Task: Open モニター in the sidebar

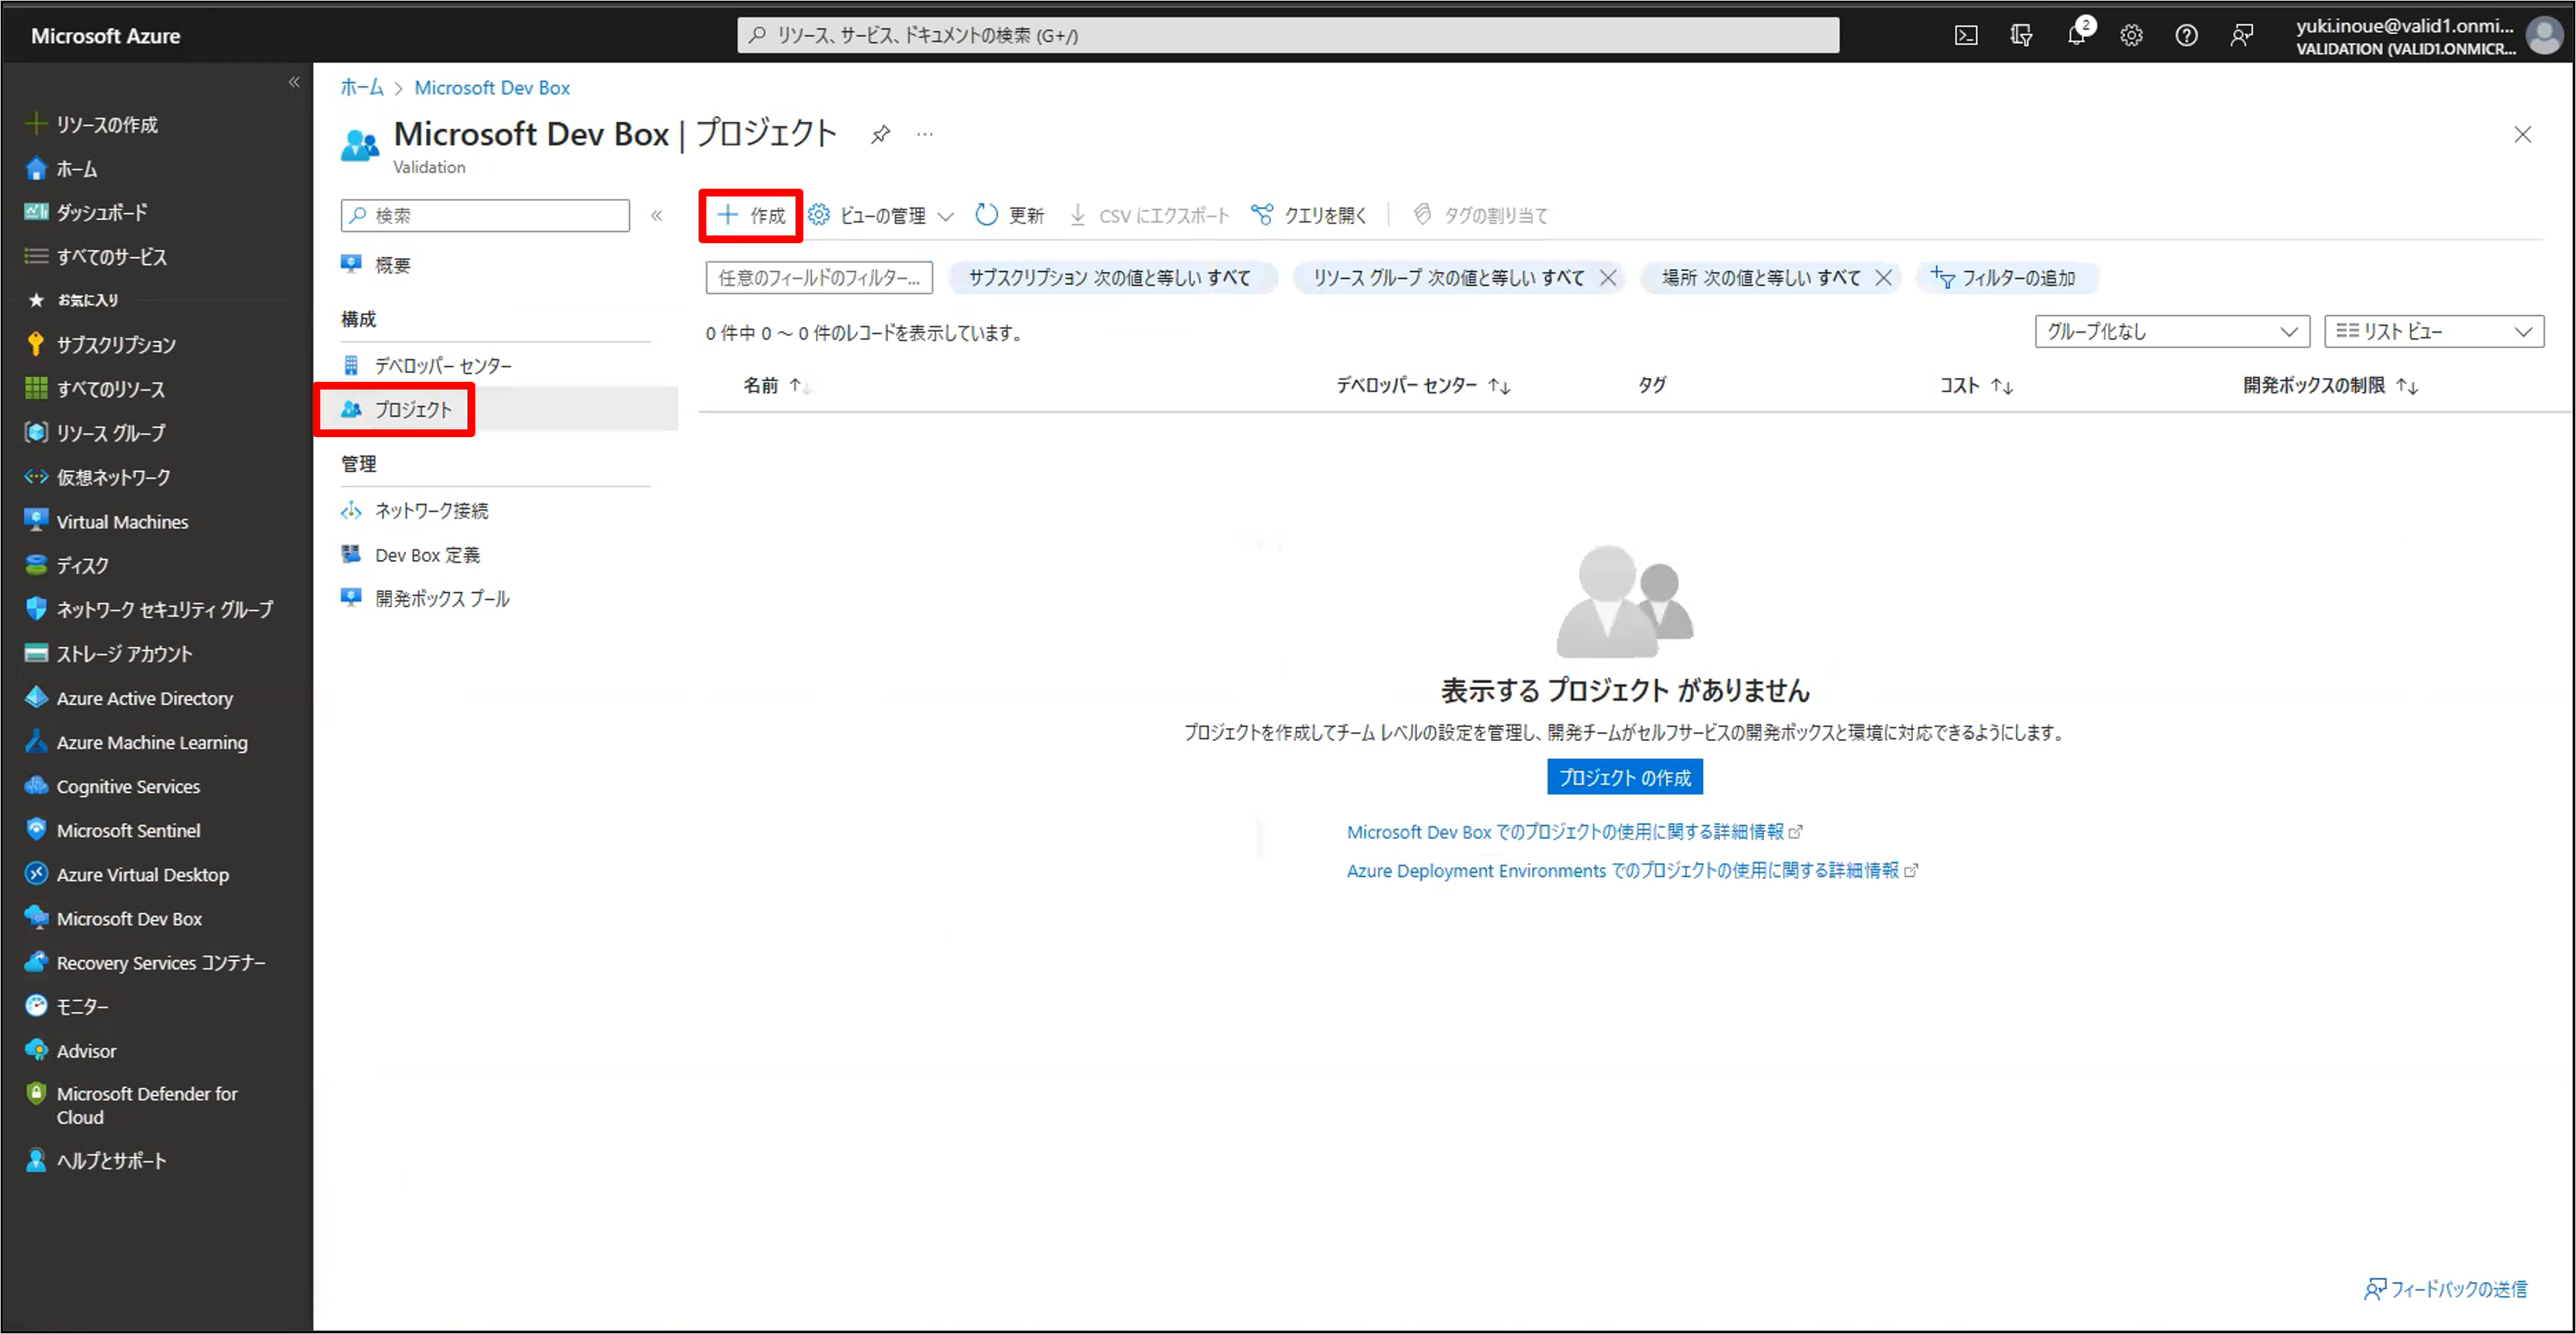Action: (x=82, y=1006)
